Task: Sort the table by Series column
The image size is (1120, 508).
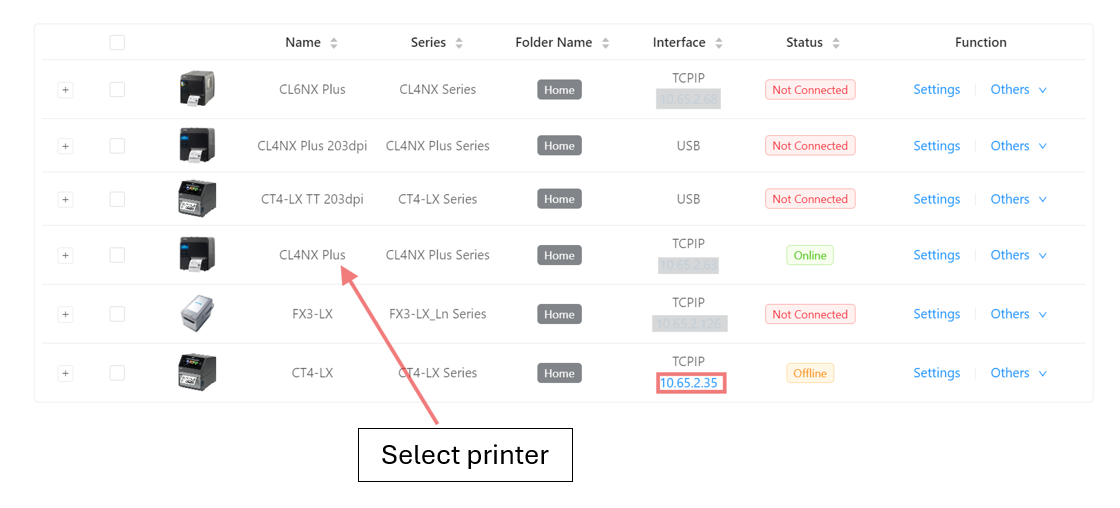Action: click(x=459, y=43)
